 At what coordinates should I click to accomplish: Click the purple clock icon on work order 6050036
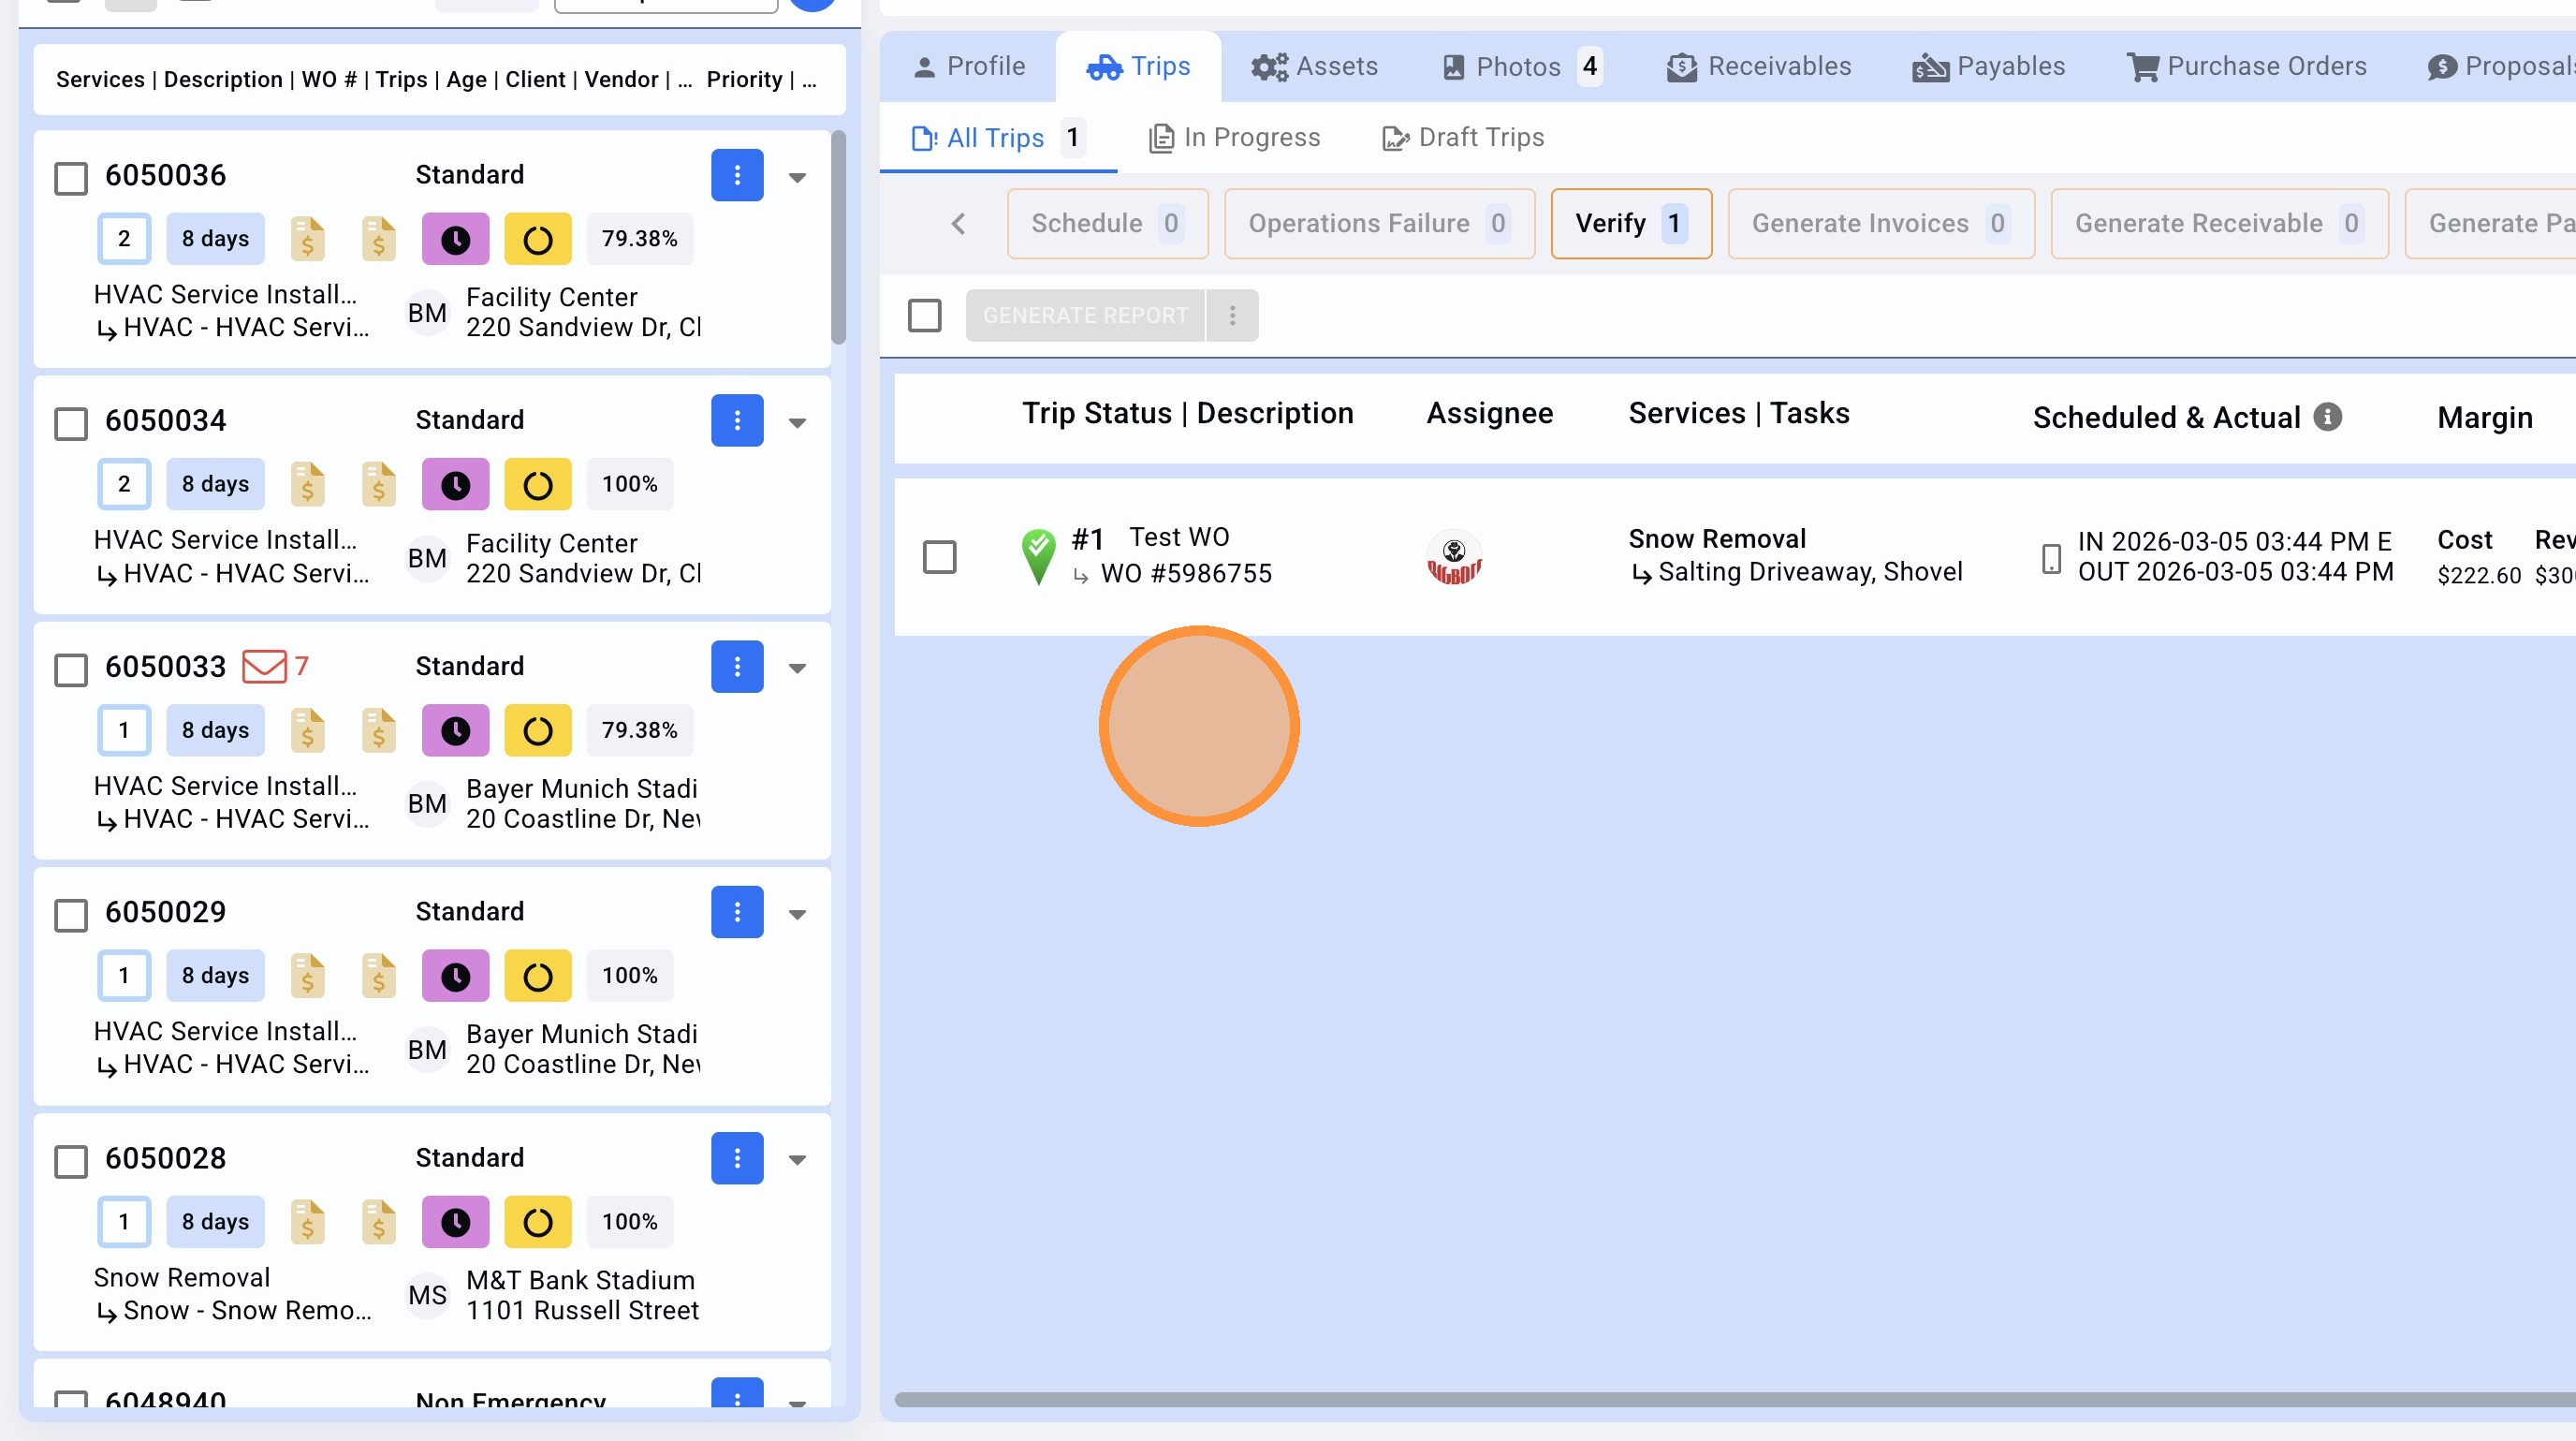(455, 239)
